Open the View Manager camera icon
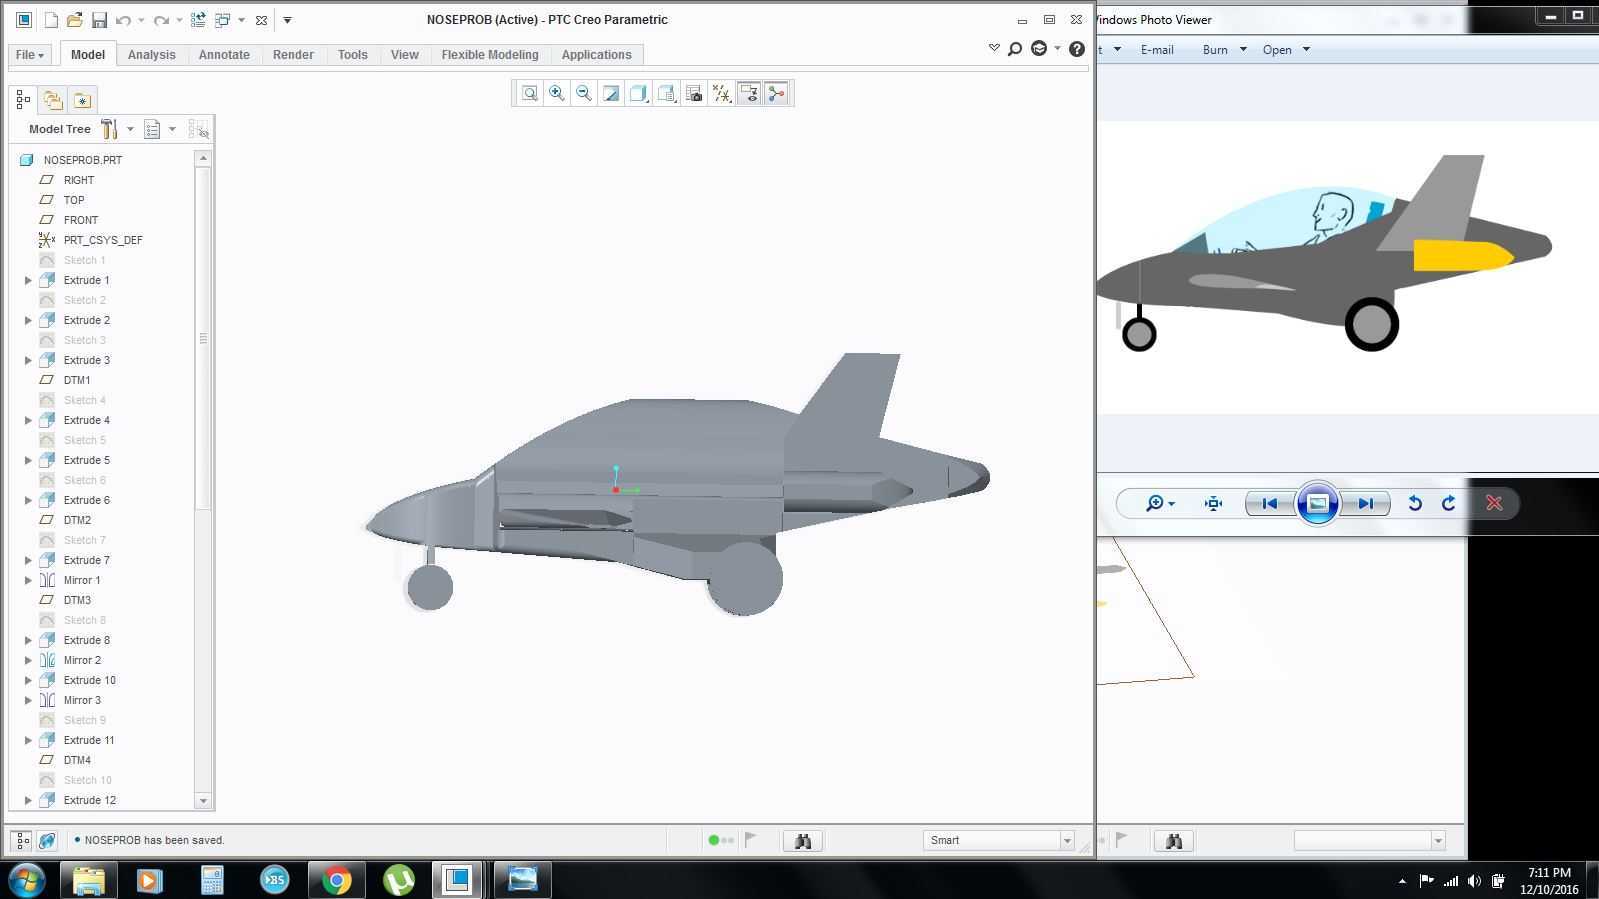1599x899 pixels. (x=694, y=93)
